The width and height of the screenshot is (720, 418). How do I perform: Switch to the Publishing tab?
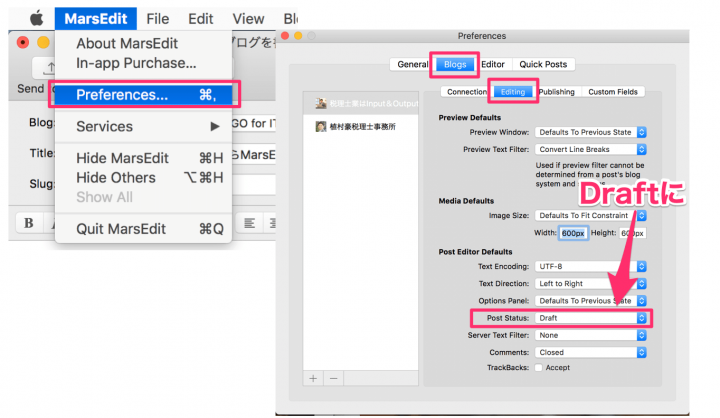click(x=557, y=92)
